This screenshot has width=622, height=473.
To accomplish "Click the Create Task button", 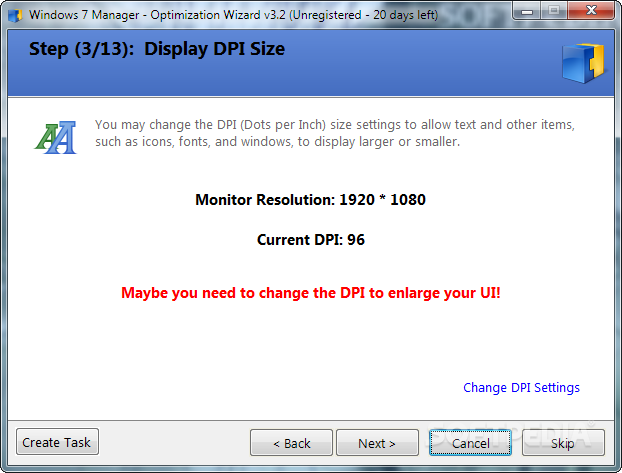I will pyautogui.click(x=57, y=442).
